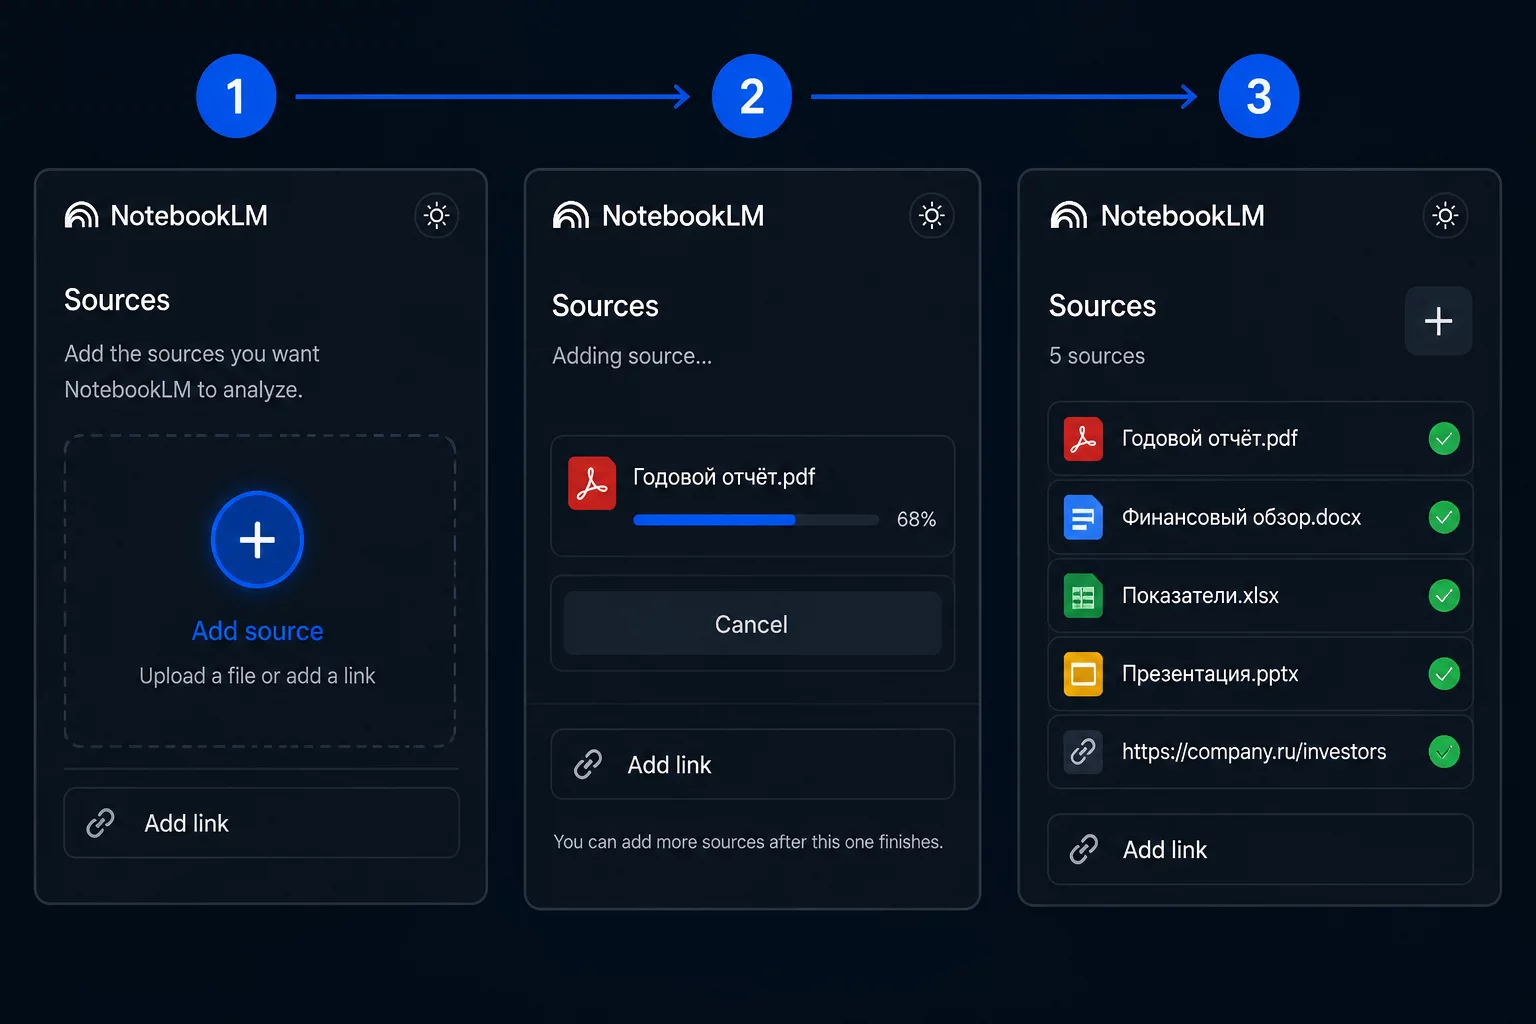Click the green check for Презентация.pptx

pyautogui.click(x=1444, y=674)
